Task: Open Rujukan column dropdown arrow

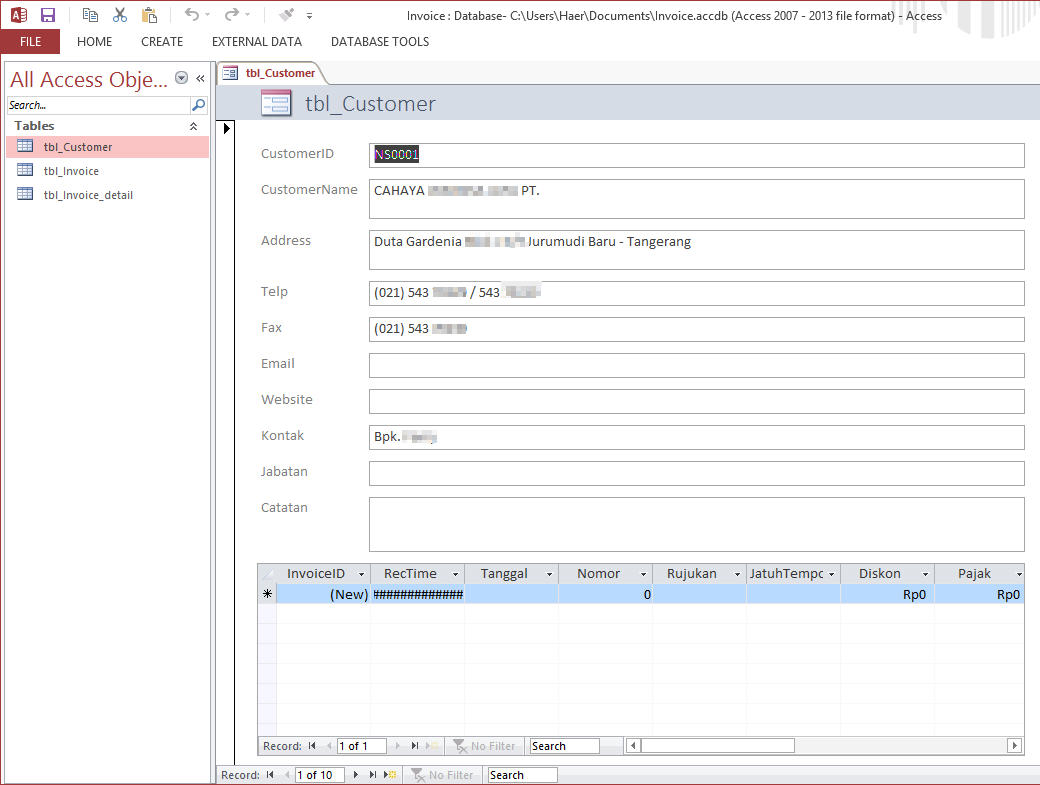Action: 738,574
